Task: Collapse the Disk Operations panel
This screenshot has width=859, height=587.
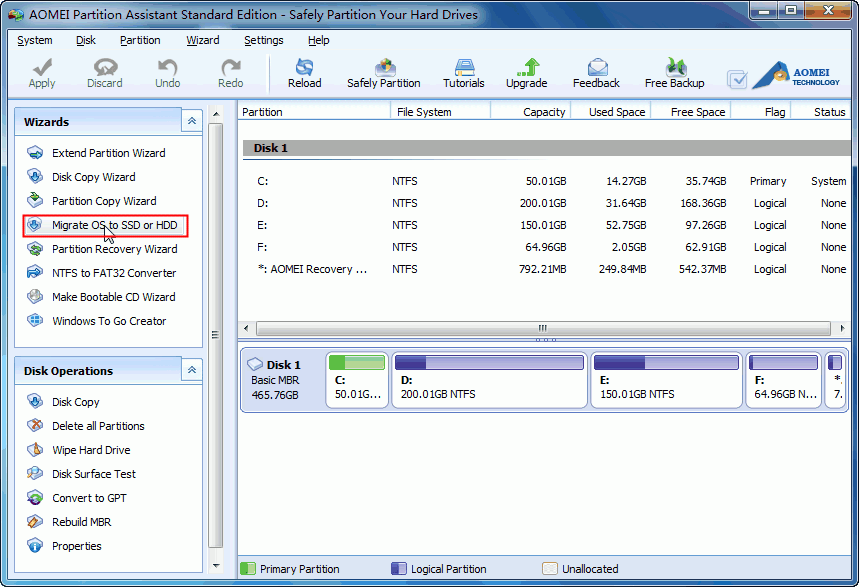Action: point(192,370)
